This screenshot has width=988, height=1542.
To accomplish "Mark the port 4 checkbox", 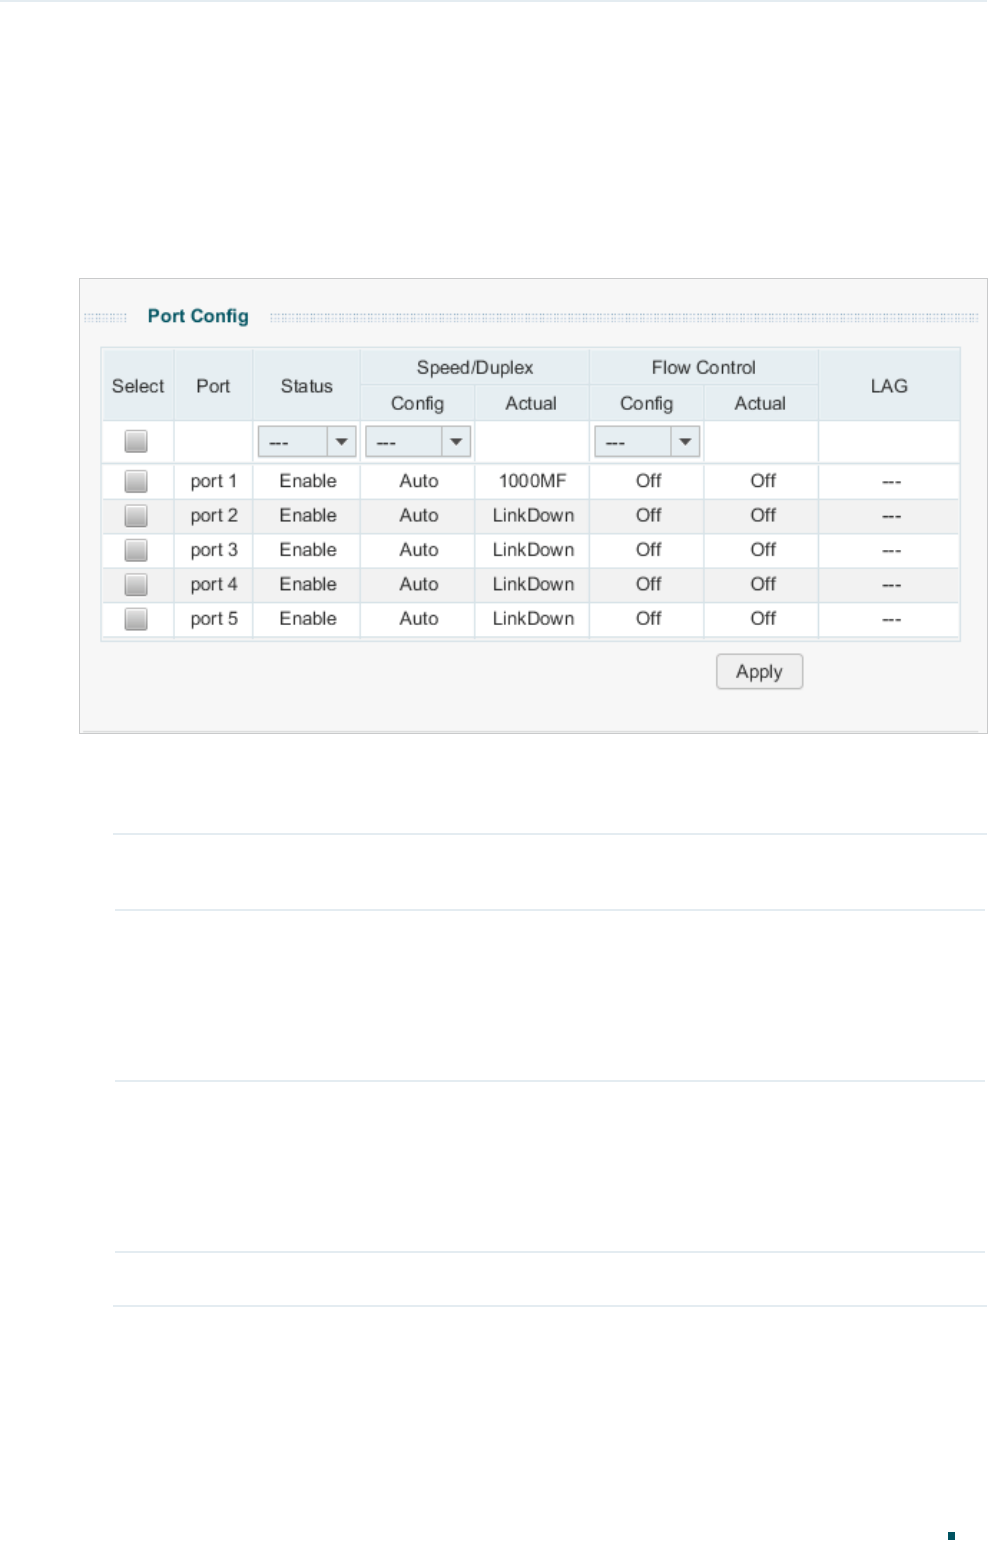I will tap(136, 584).
